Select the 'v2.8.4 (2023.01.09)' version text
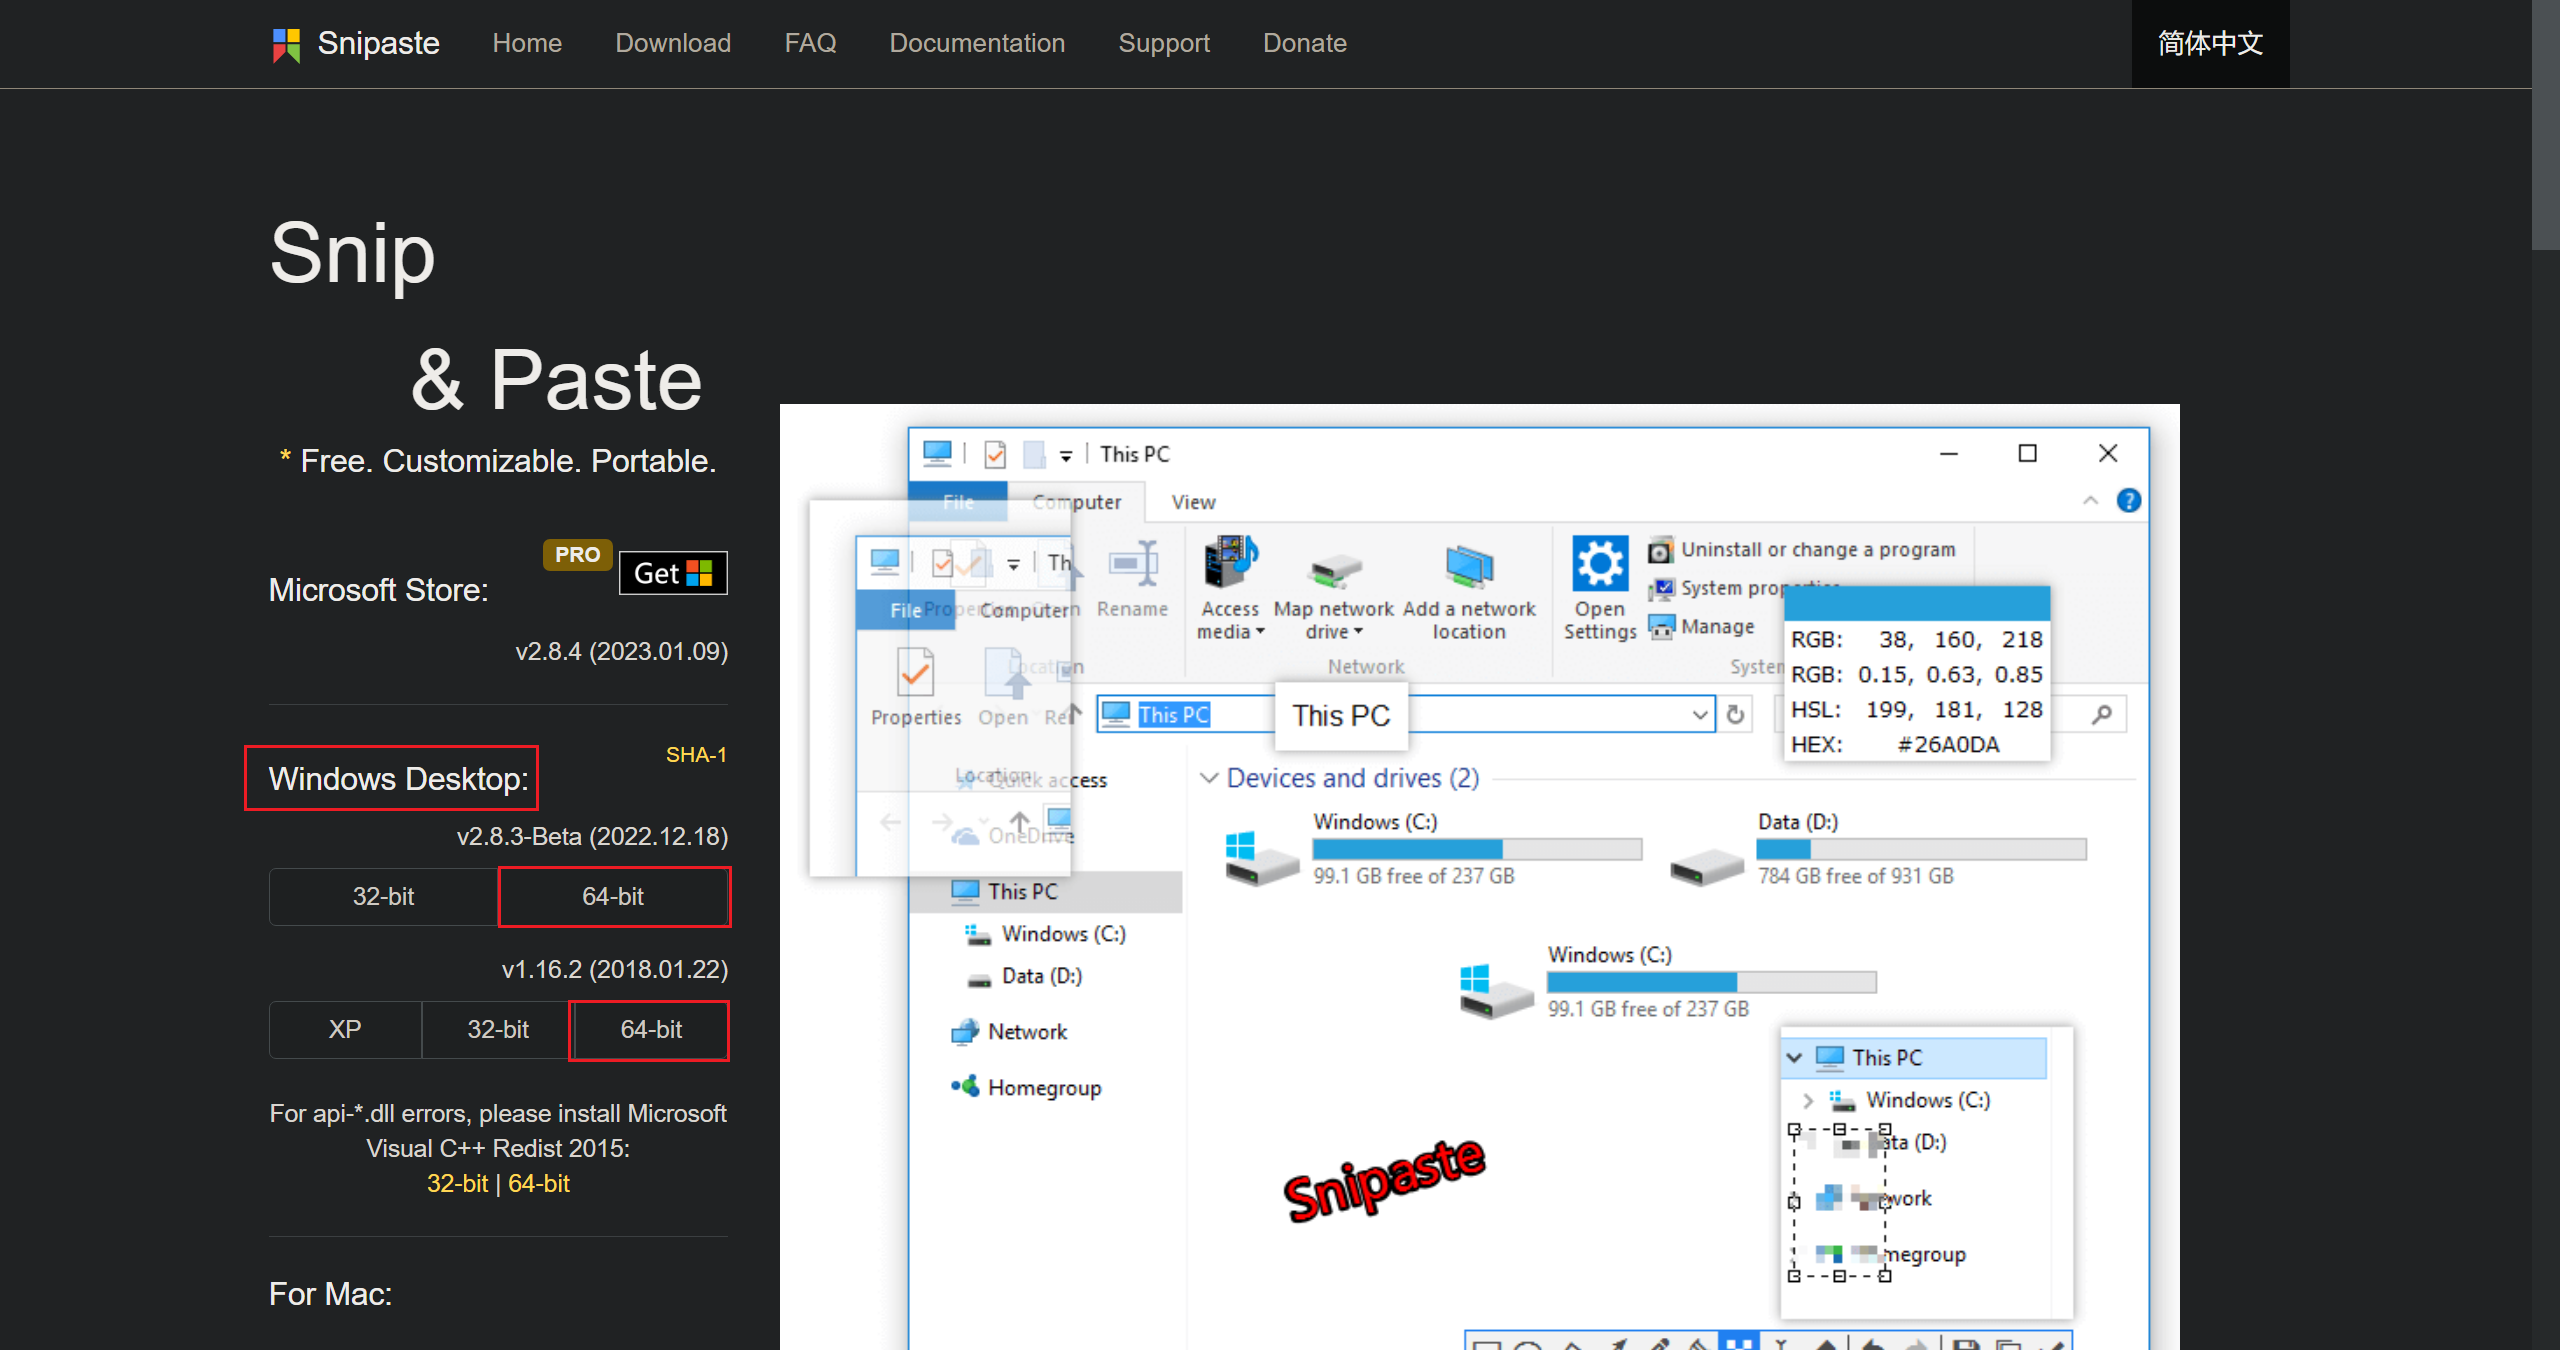 [x=621, y=652]
